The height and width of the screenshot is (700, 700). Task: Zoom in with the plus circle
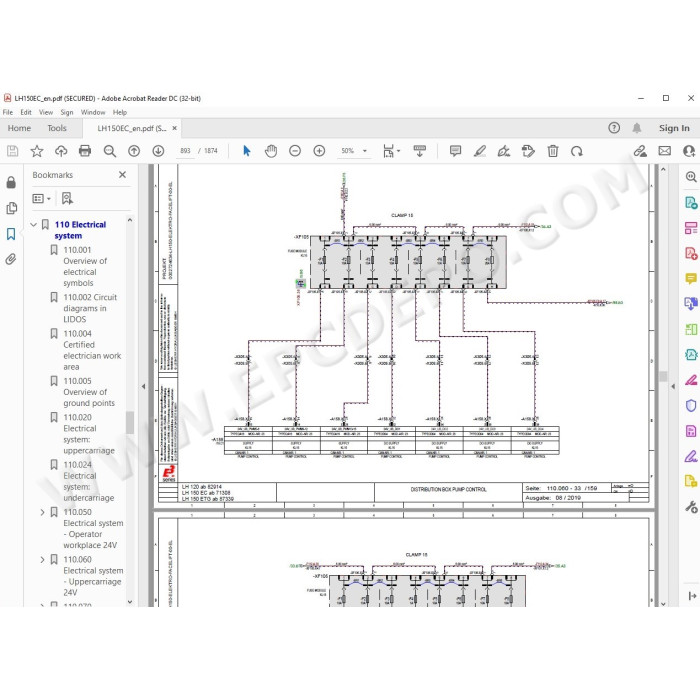(319, 151)
